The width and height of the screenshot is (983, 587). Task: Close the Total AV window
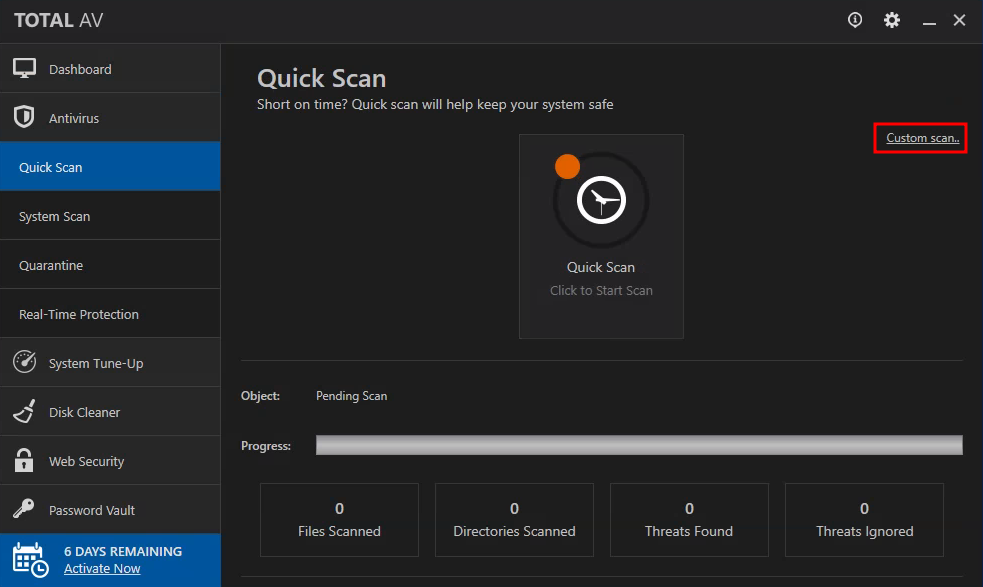[x=959, y=20]
